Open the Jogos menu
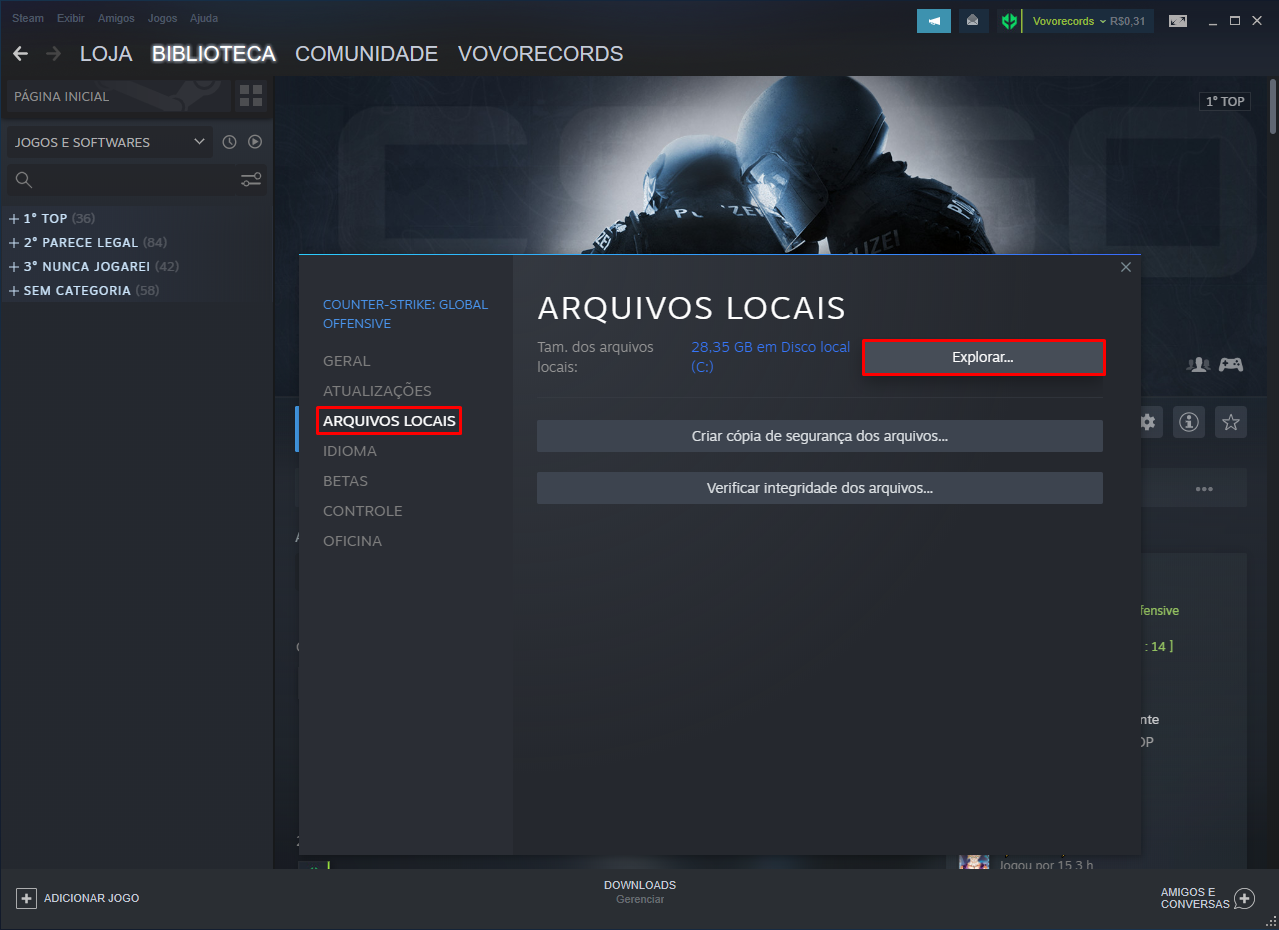The width and height of the screenshot is (1279, 930). pos(162,19)
